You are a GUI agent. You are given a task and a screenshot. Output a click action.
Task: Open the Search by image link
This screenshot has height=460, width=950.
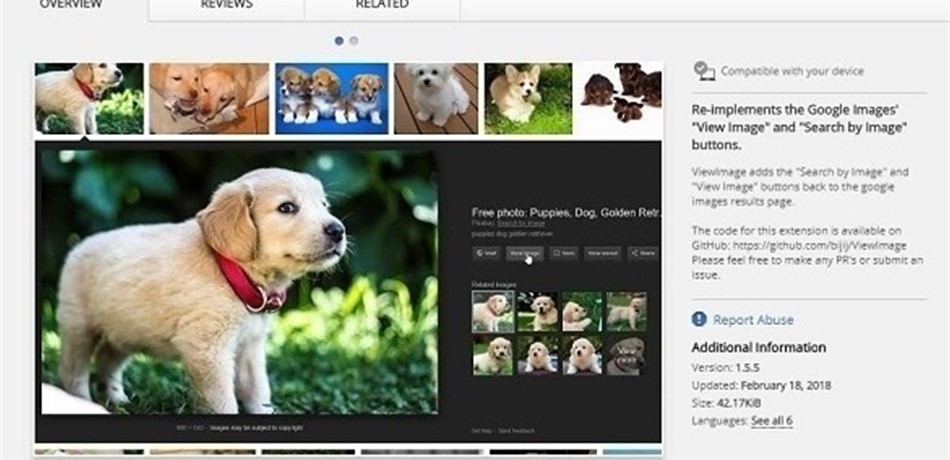[520, 224]
